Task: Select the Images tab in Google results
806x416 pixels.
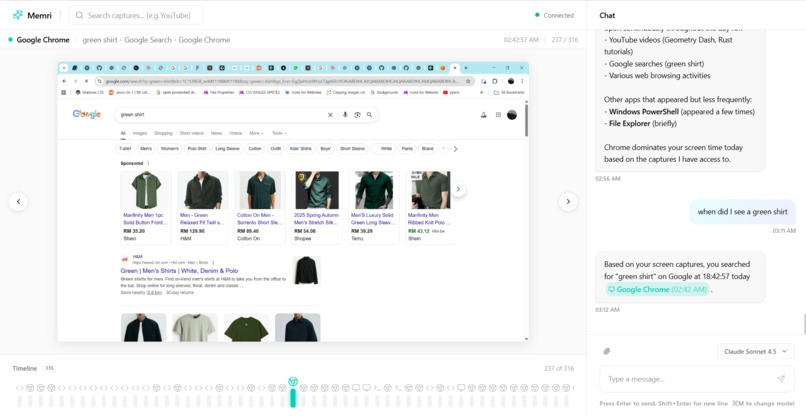Action: [x=140, y=133]
